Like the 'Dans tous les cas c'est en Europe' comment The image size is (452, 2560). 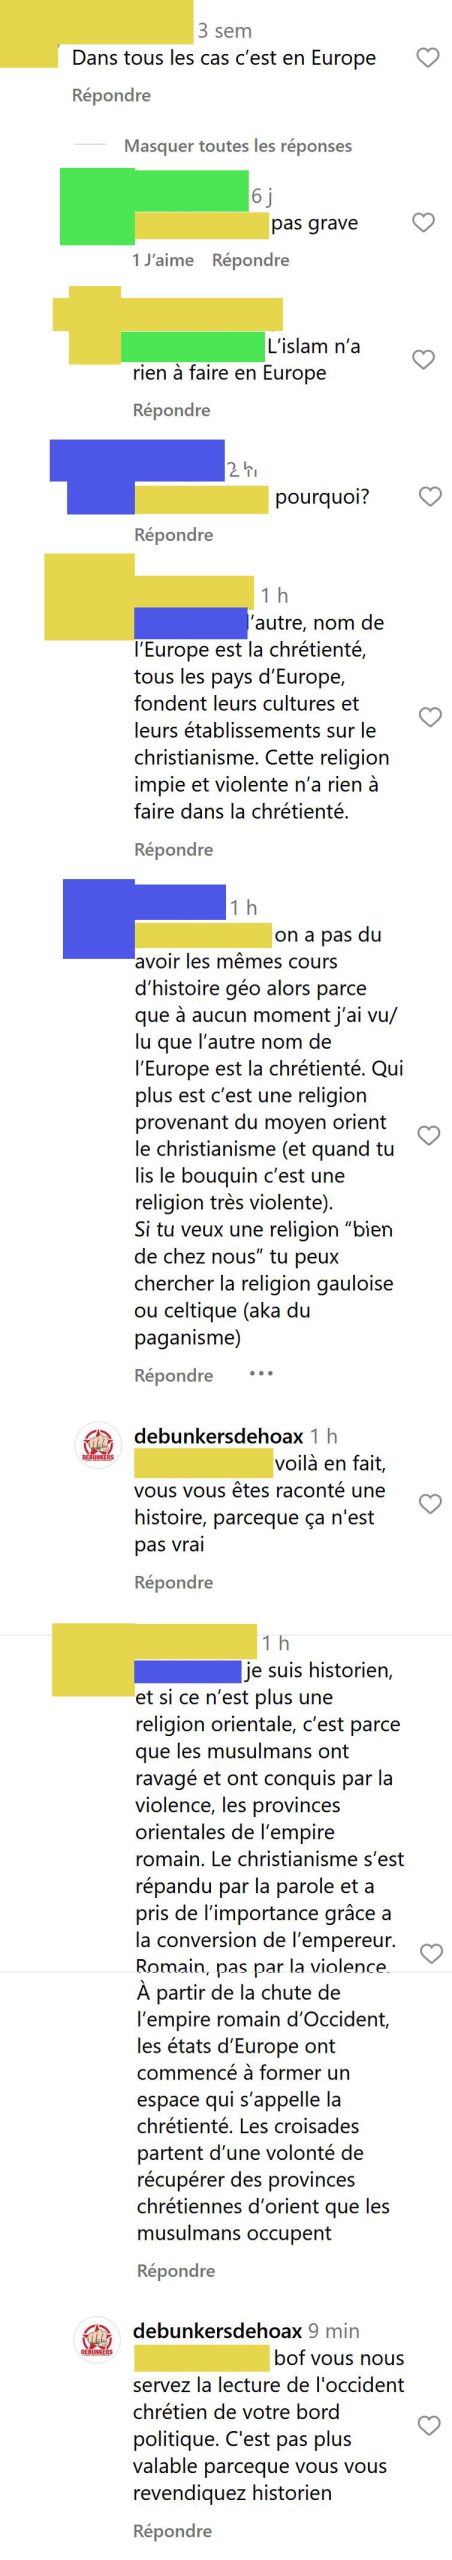coord(428,58)
